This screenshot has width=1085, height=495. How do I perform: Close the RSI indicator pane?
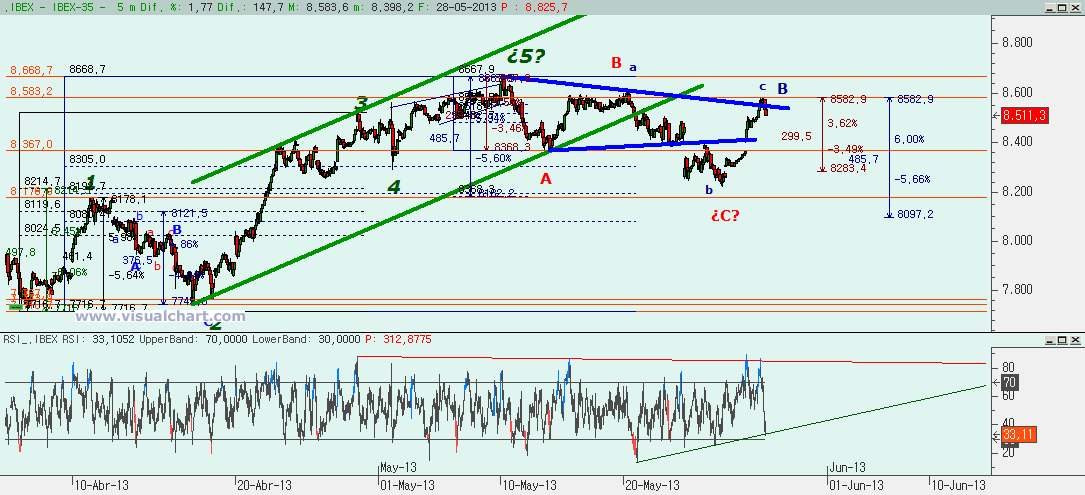click(1073, 339)
